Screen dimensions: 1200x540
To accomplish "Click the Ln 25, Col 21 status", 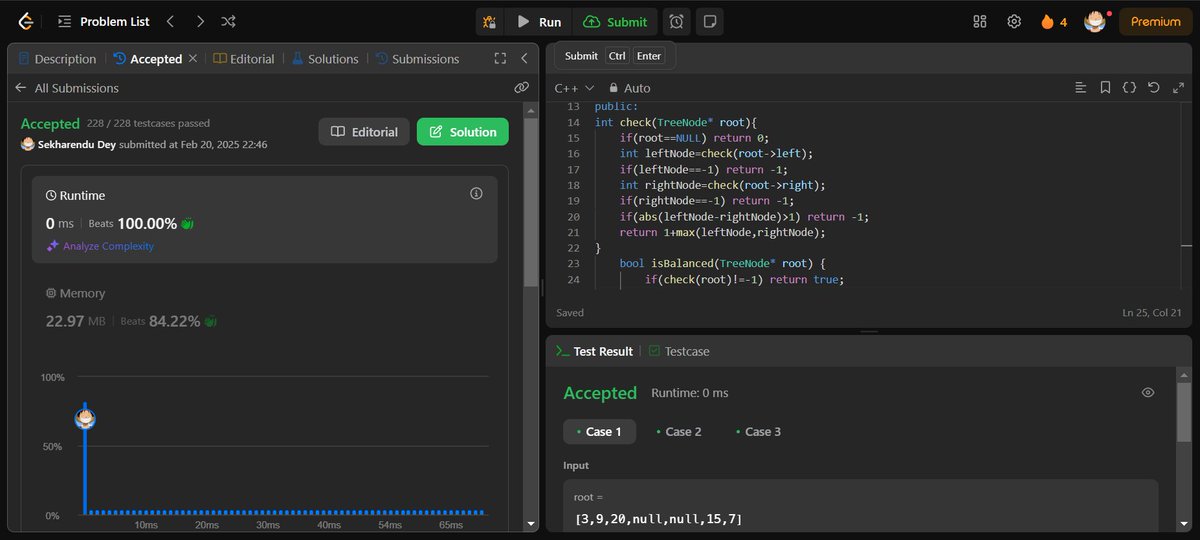I will [x=1152, y=313].
